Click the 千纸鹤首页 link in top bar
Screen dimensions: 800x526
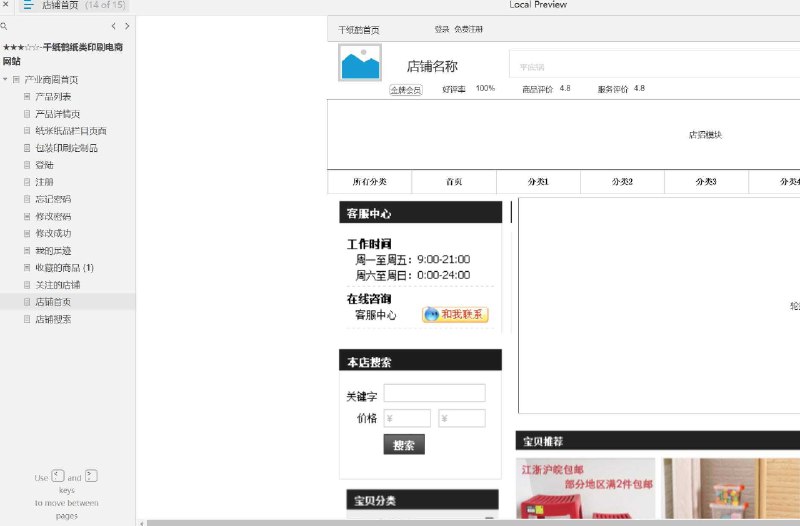359,30
